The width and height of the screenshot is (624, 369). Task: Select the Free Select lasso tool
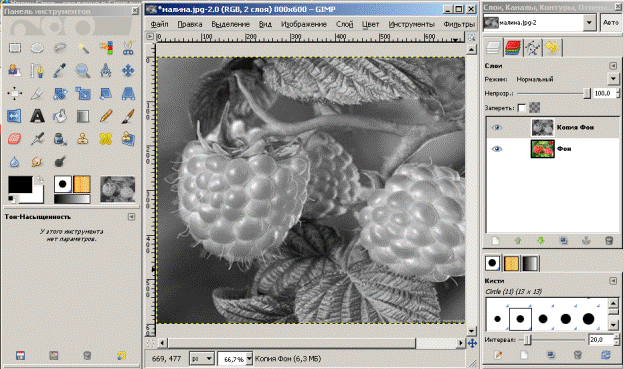click(60, 48)
